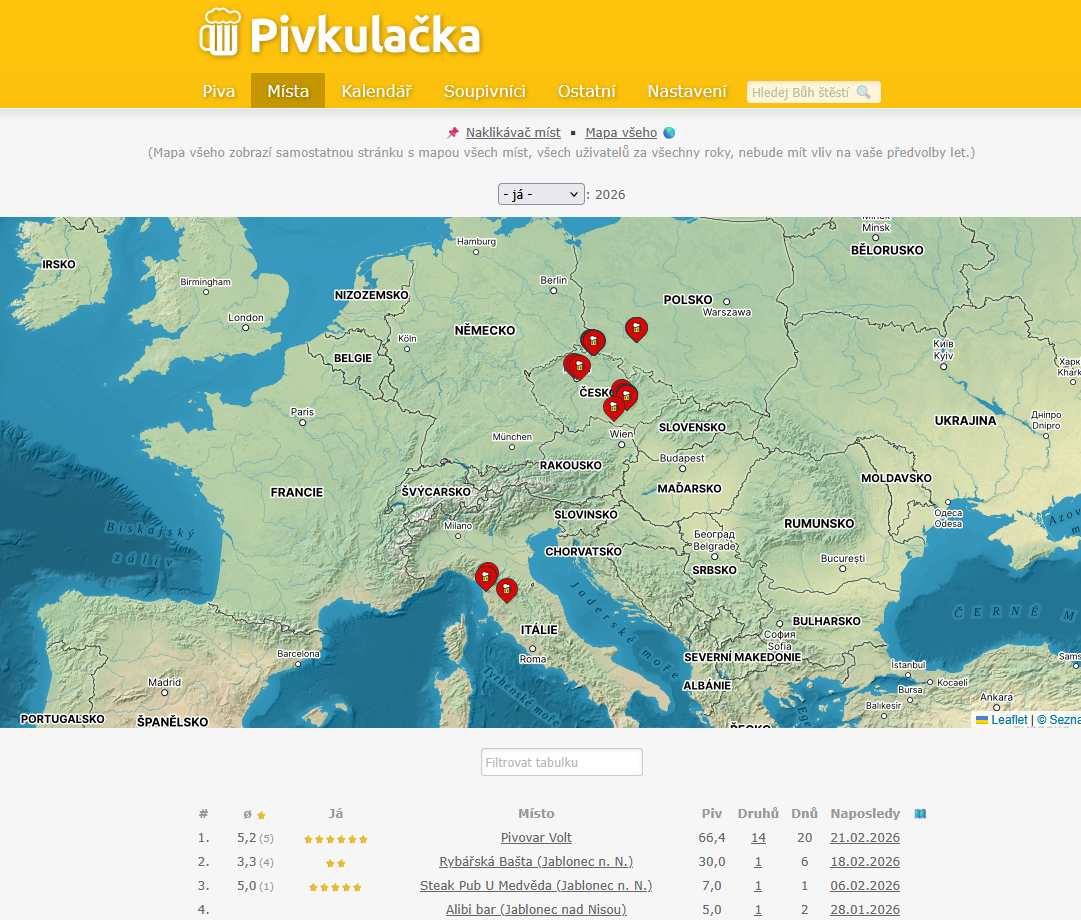The width and height of the screenshot is (1081, 920).
Task: Click the Ukraine flag in the map attribution
Action: (x=984, y=718)
